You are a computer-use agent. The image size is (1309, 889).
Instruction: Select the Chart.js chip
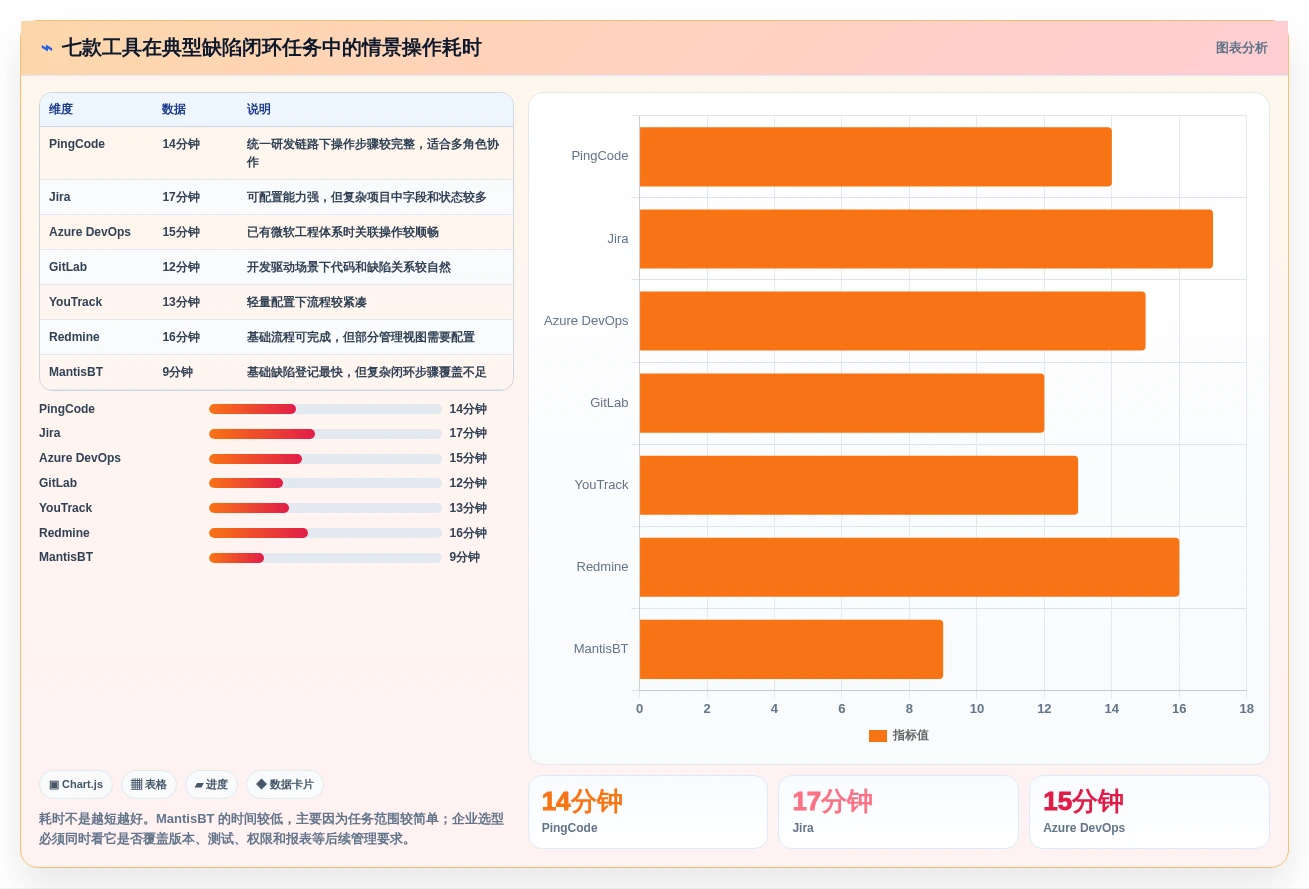click(x=76, y=785)
